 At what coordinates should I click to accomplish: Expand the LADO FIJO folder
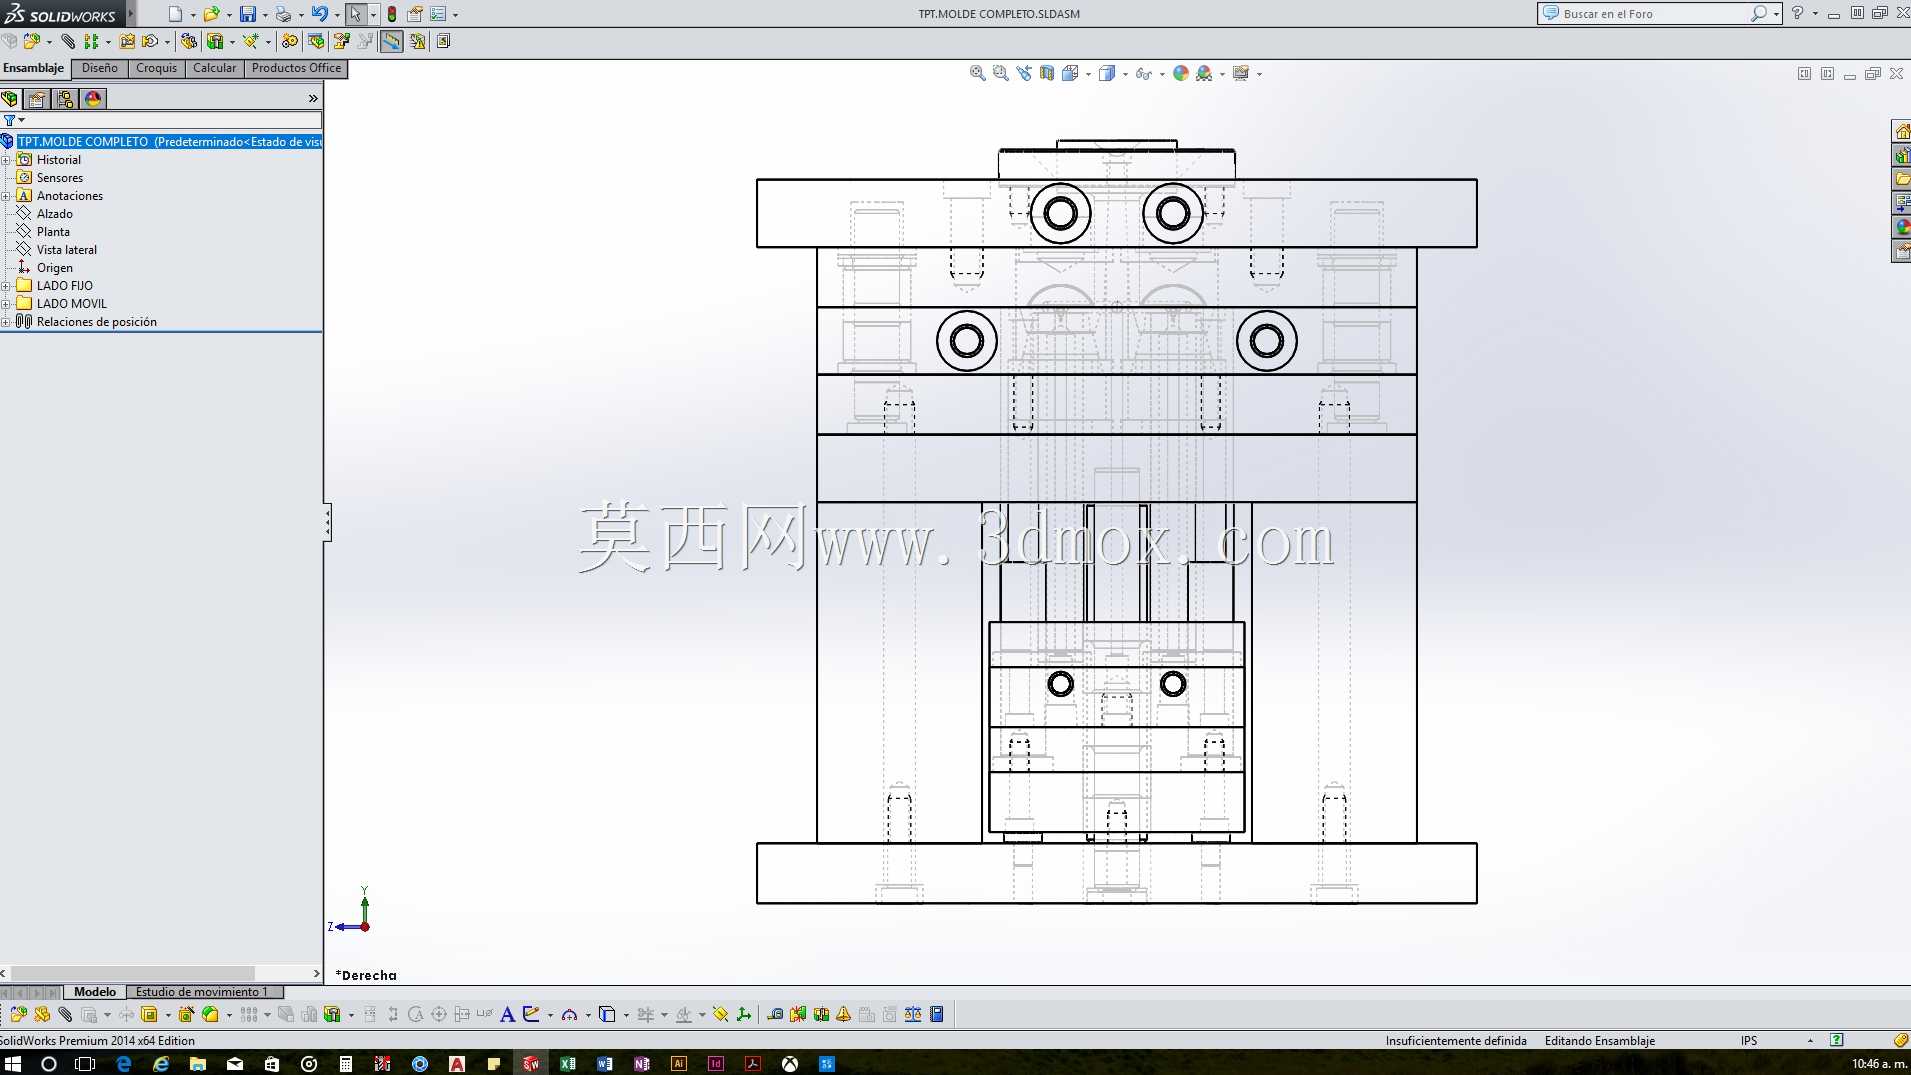coord(6,286)
